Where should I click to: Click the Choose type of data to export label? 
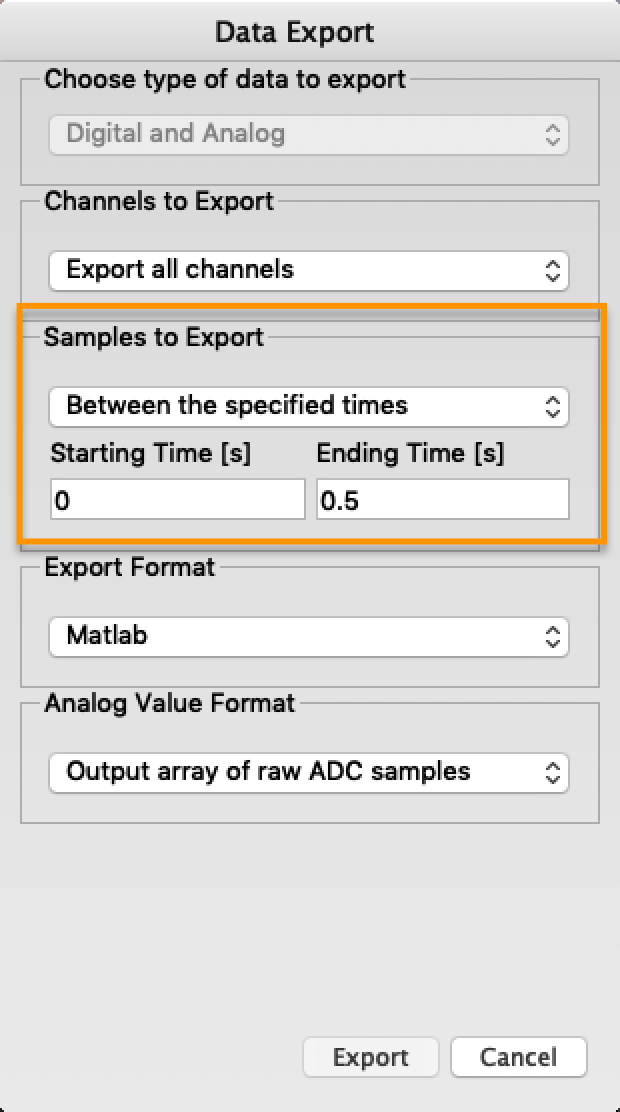(x=225, y=79)
